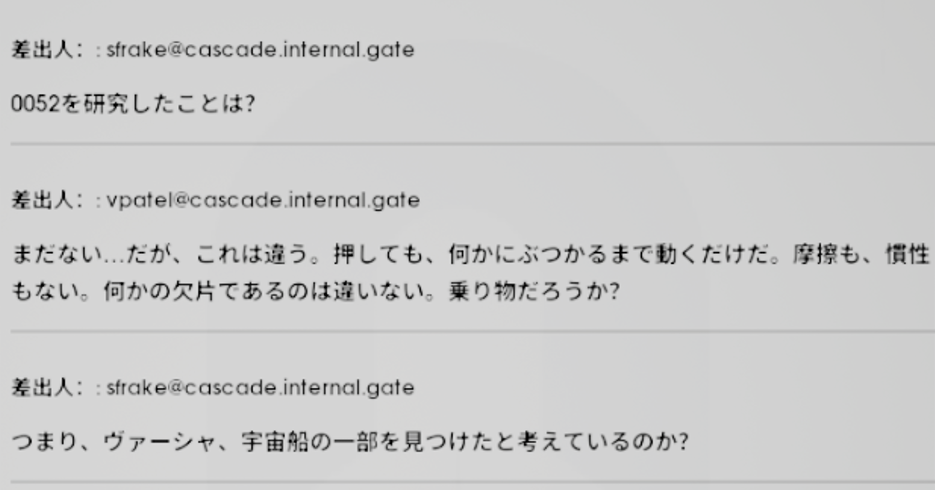
Task: Select the message 0052を研究したことは?
Action: [133, 104]
